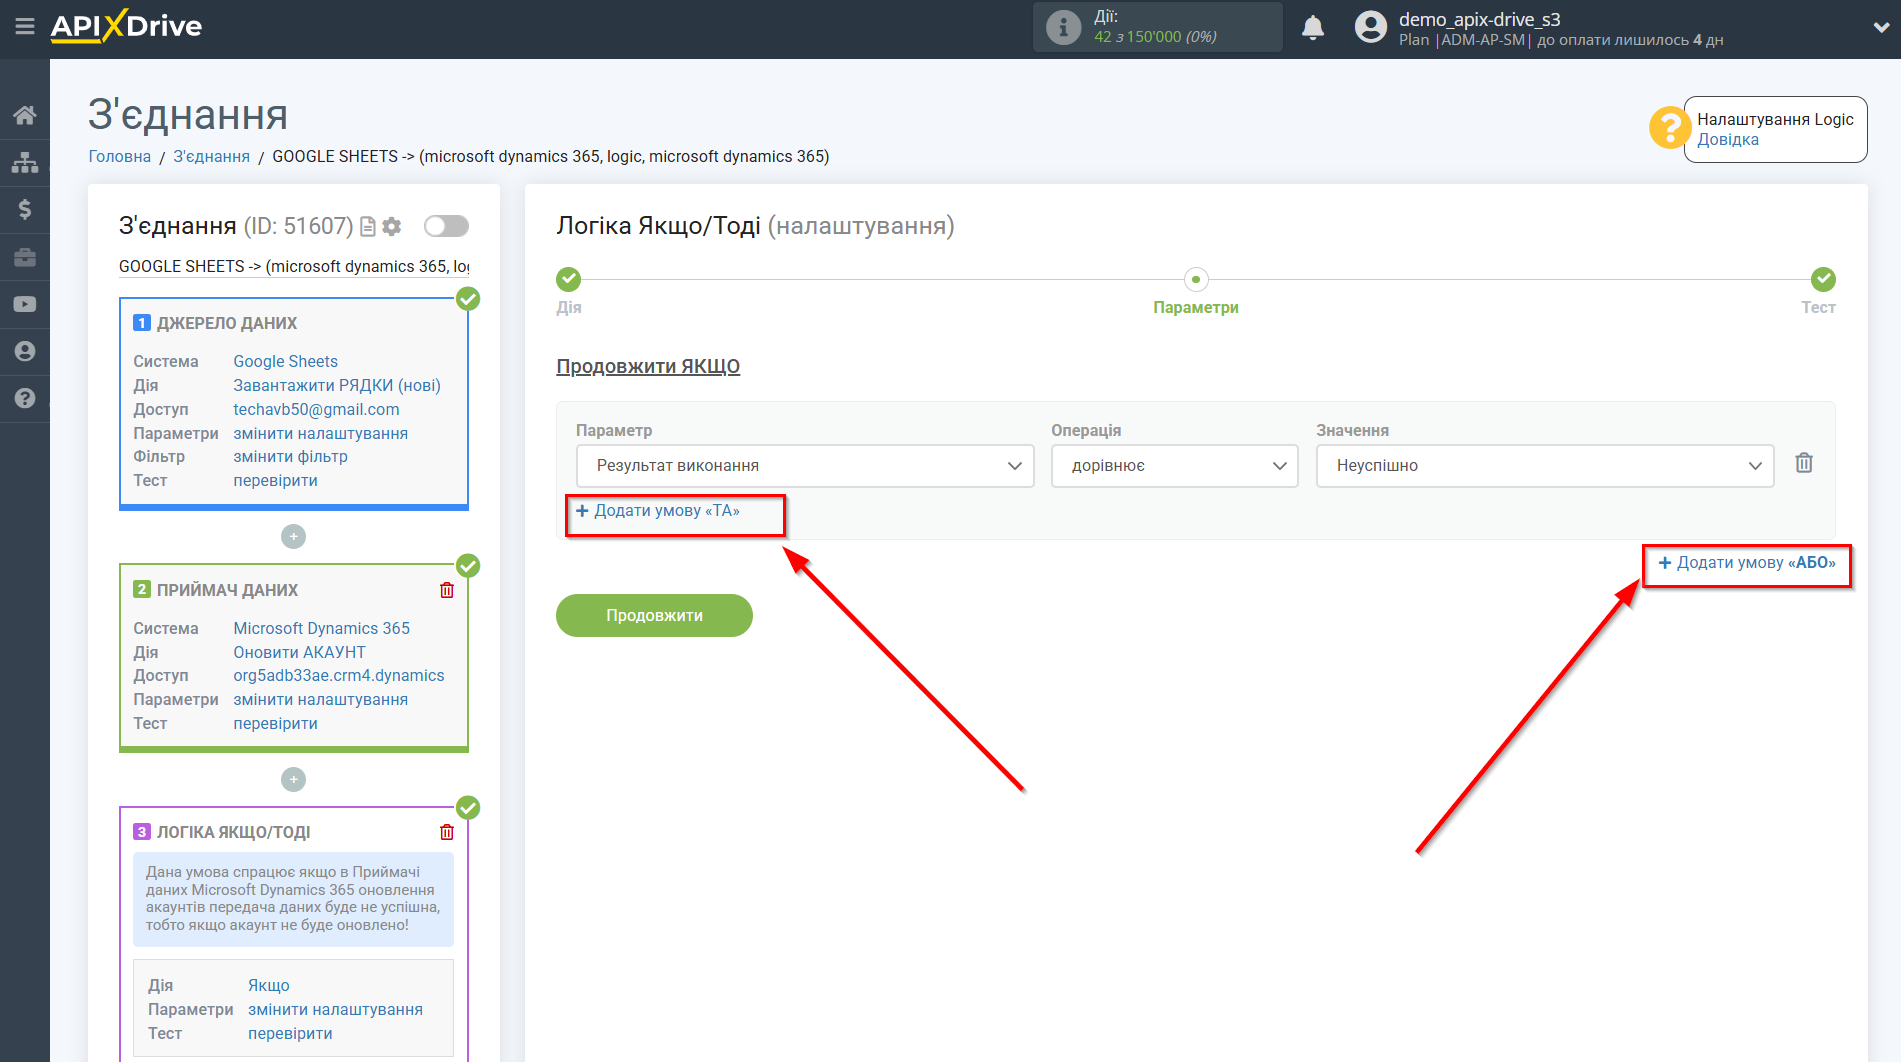Click data source змінити налаштування

pyautogui.click(x=320, y=433)
